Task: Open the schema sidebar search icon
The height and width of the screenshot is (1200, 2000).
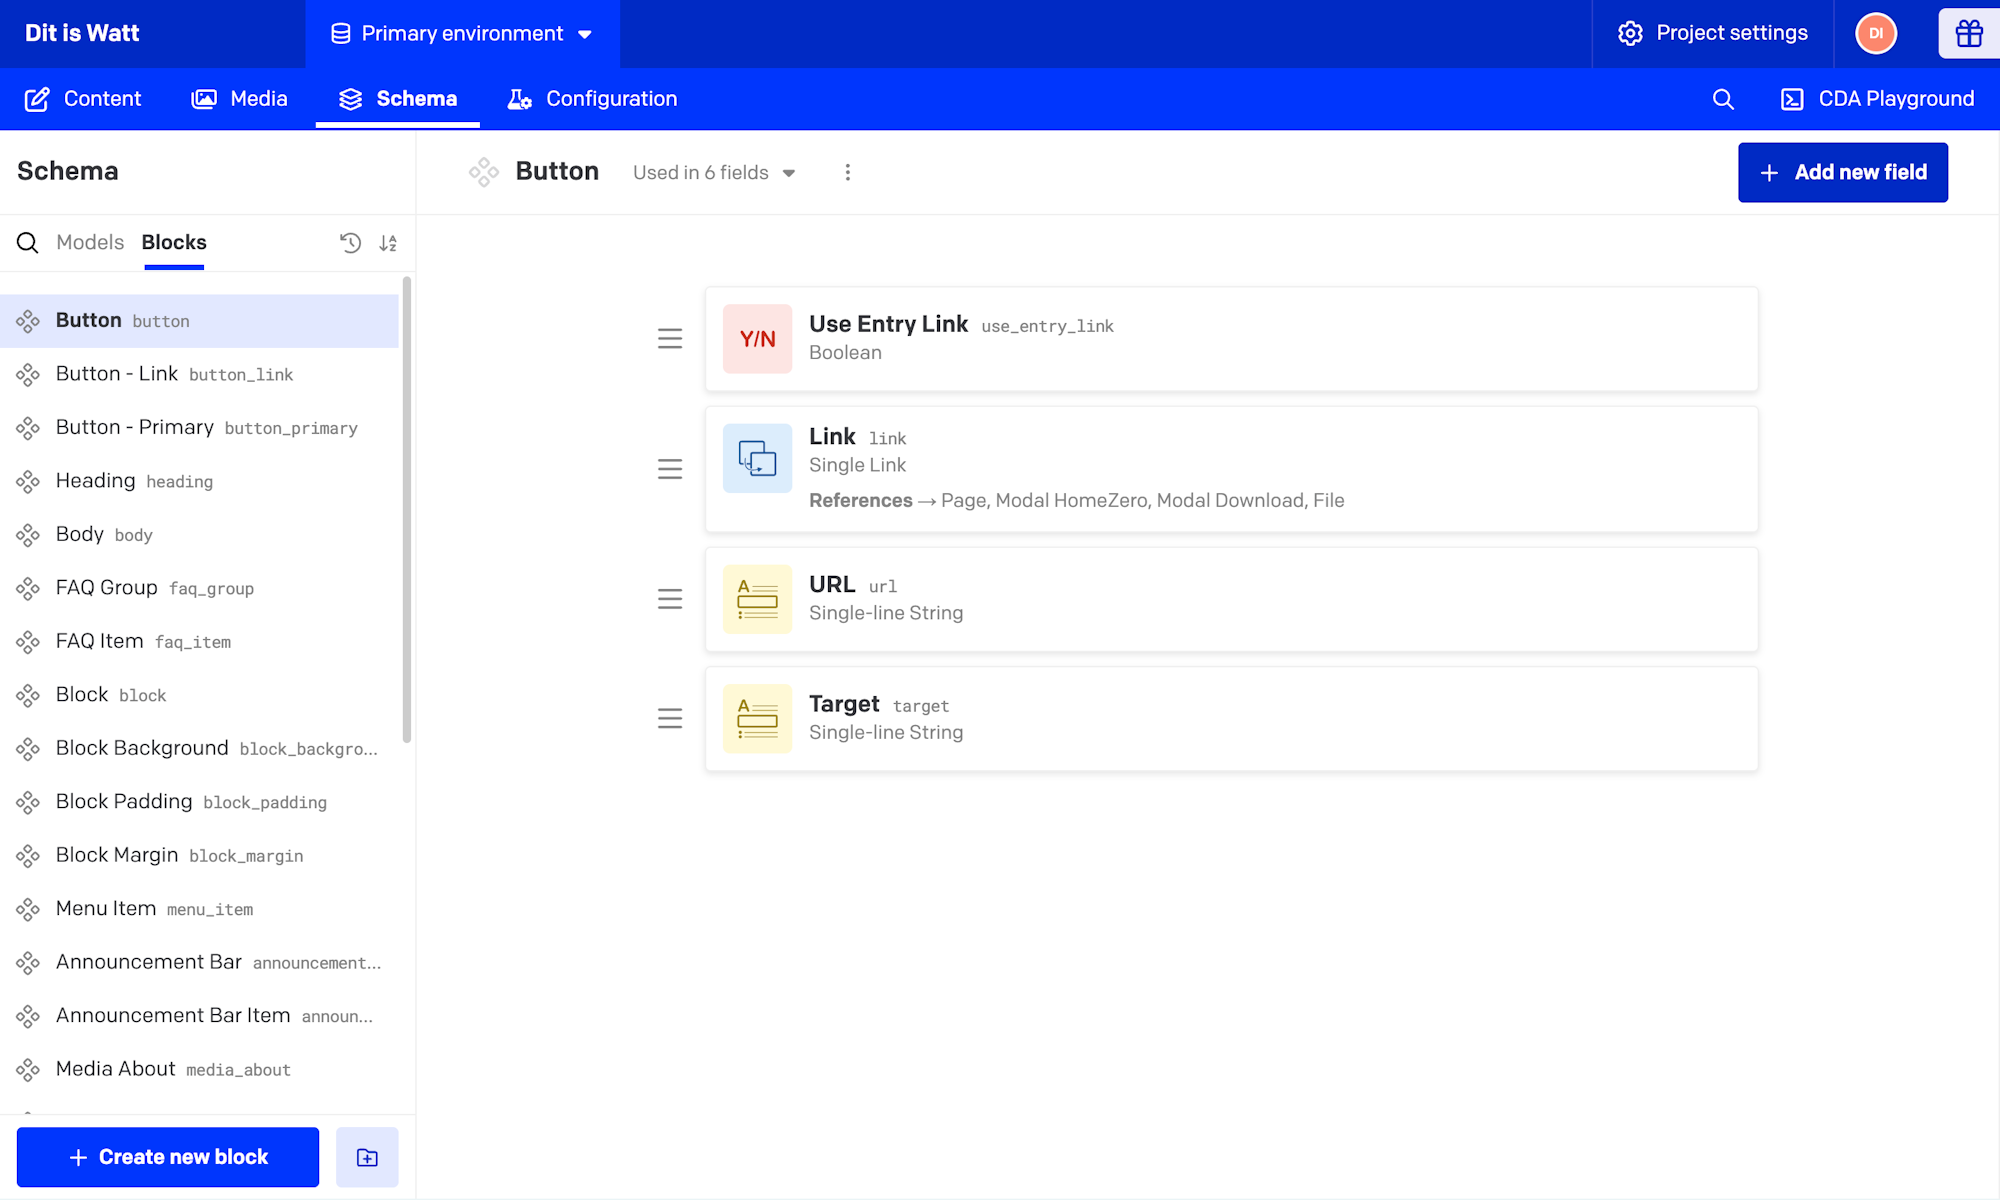Action: (28, 242)
